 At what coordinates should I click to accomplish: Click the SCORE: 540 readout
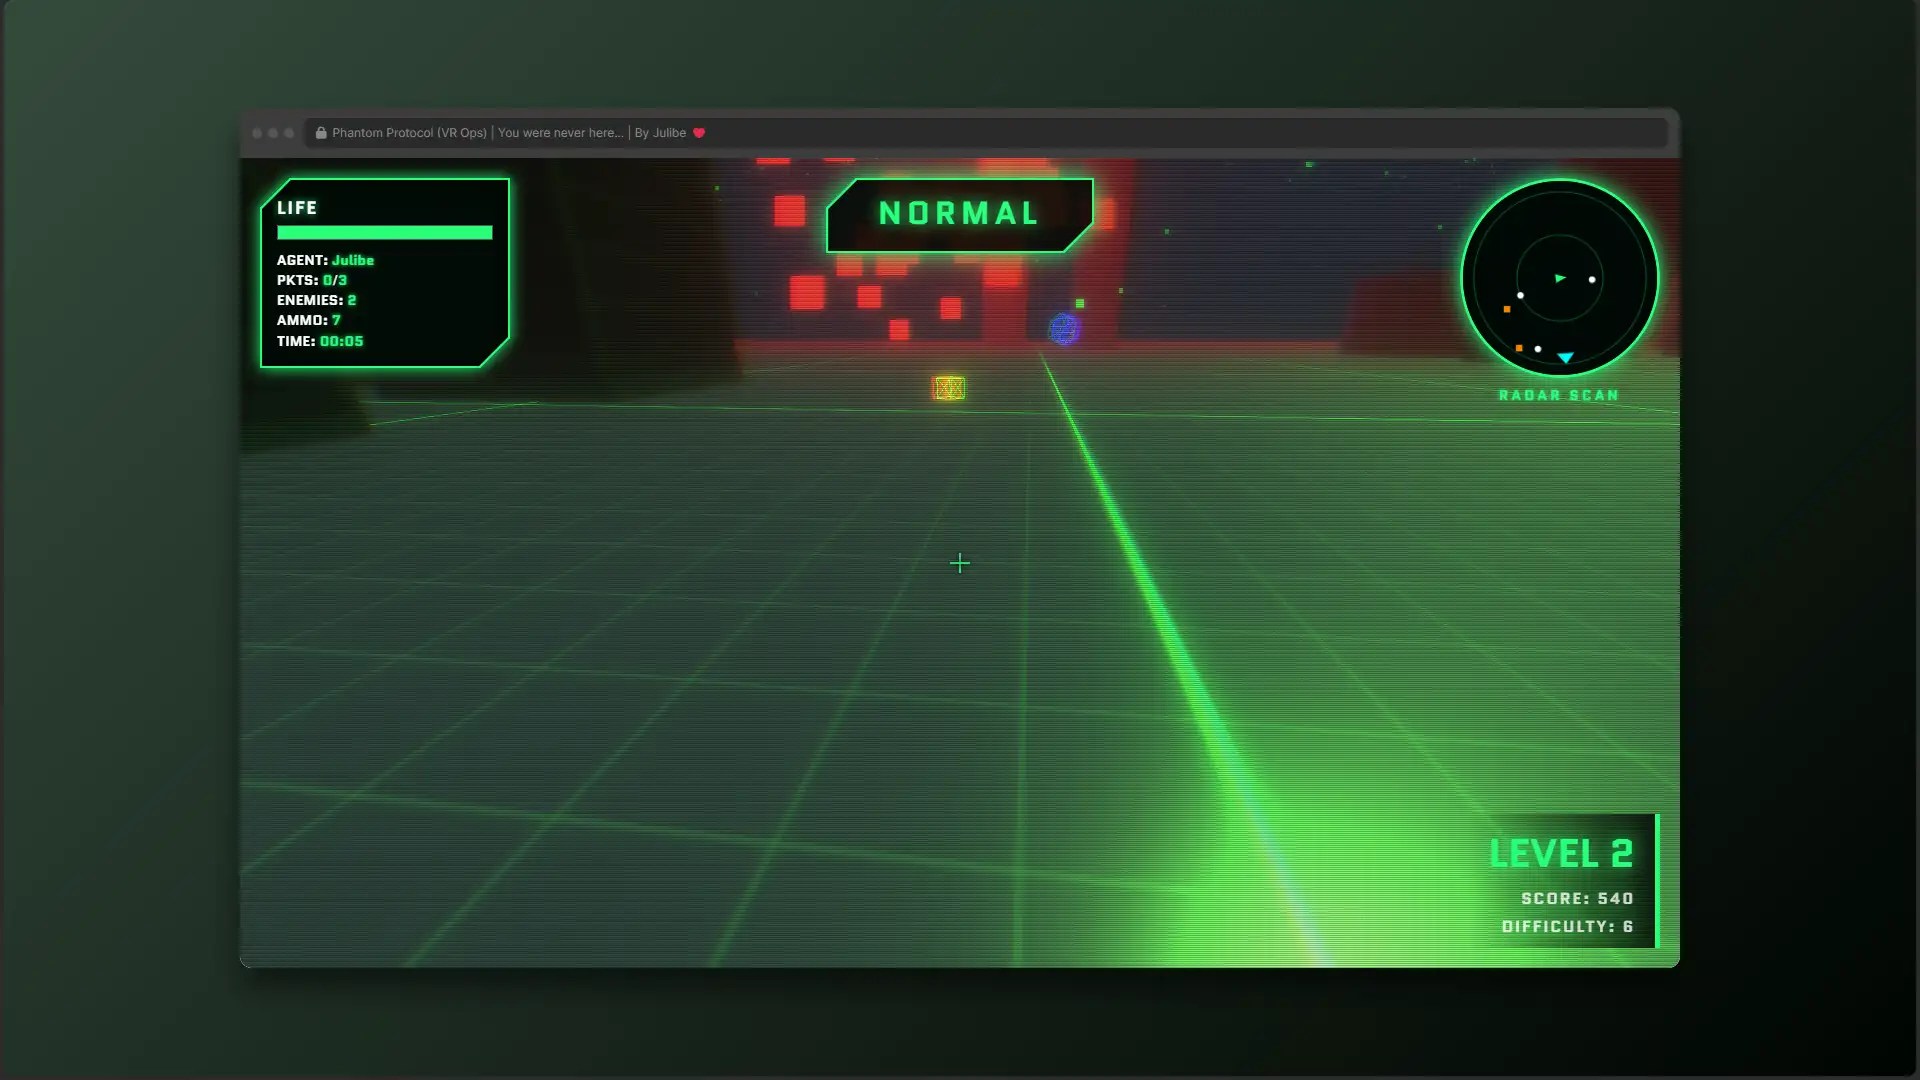pyautogui.click(x=1577, y=899)
